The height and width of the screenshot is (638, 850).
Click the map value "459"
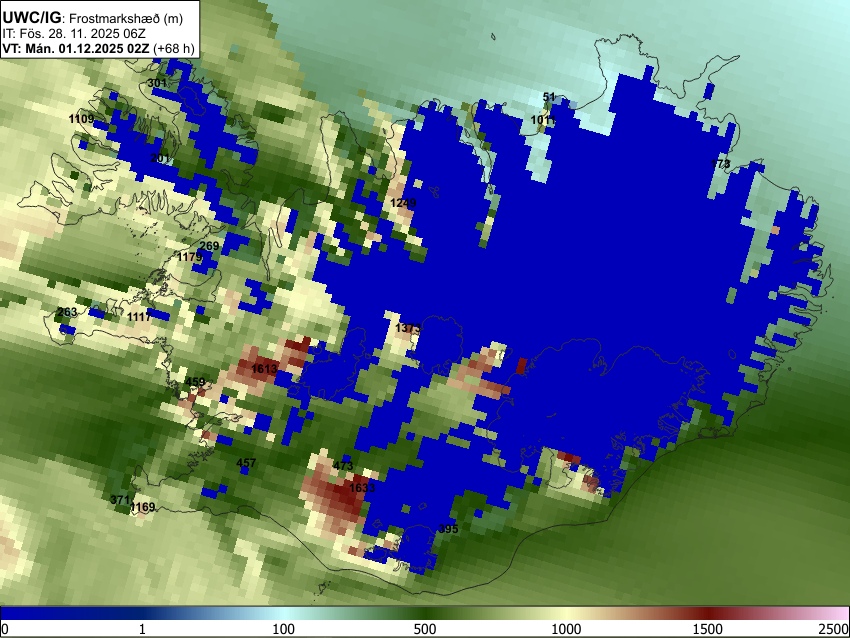[x=195, y=382]
